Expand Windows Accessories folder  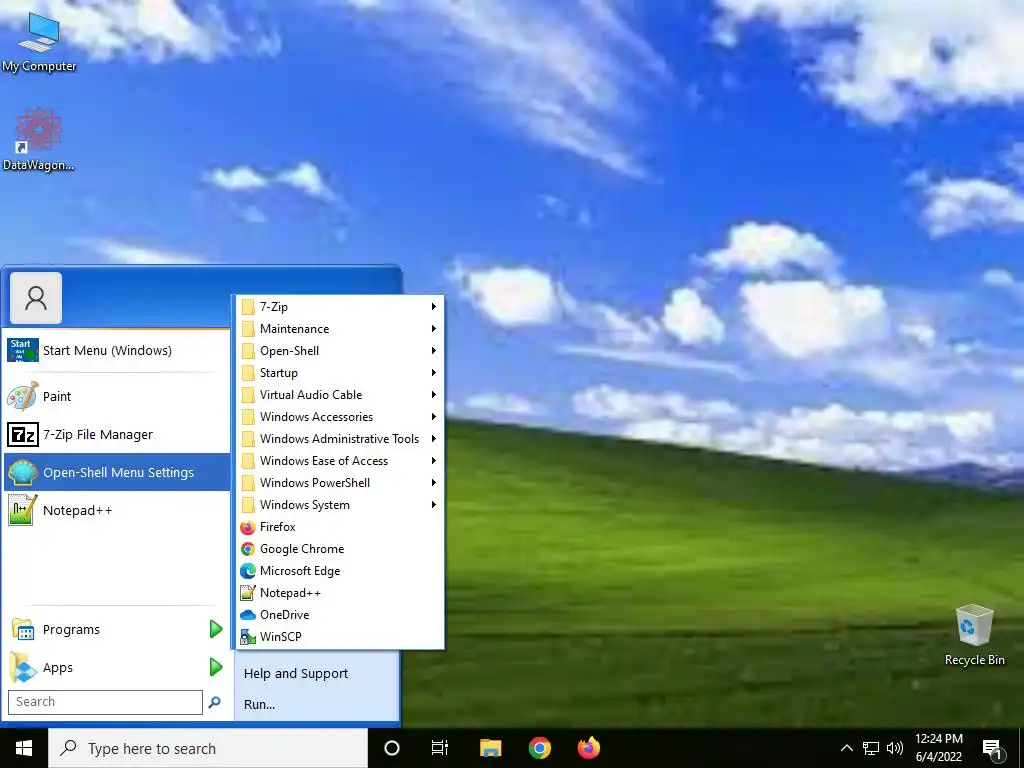[x=339, y=417]
